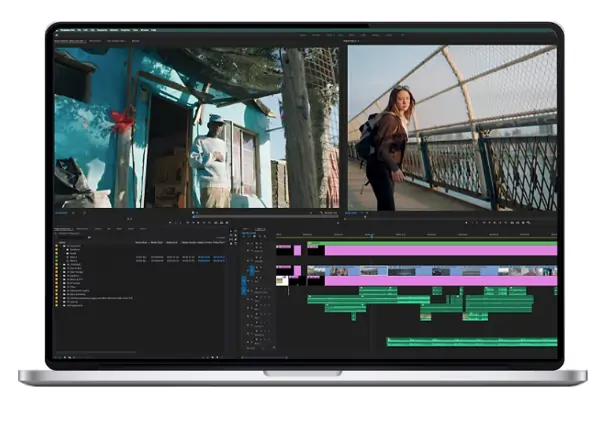616x431 pixels.
Task: Click New Item icon in Project panel
Action: (217, 357)
